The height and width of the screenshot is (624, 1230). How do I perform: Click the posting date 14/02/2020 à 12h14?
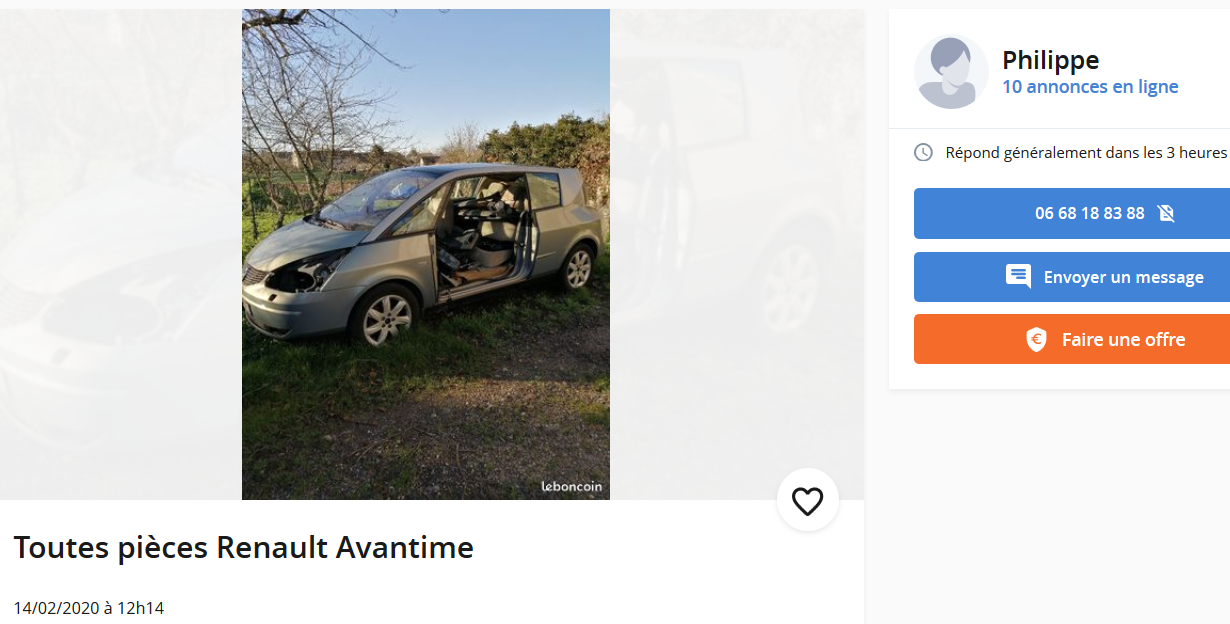89,607
